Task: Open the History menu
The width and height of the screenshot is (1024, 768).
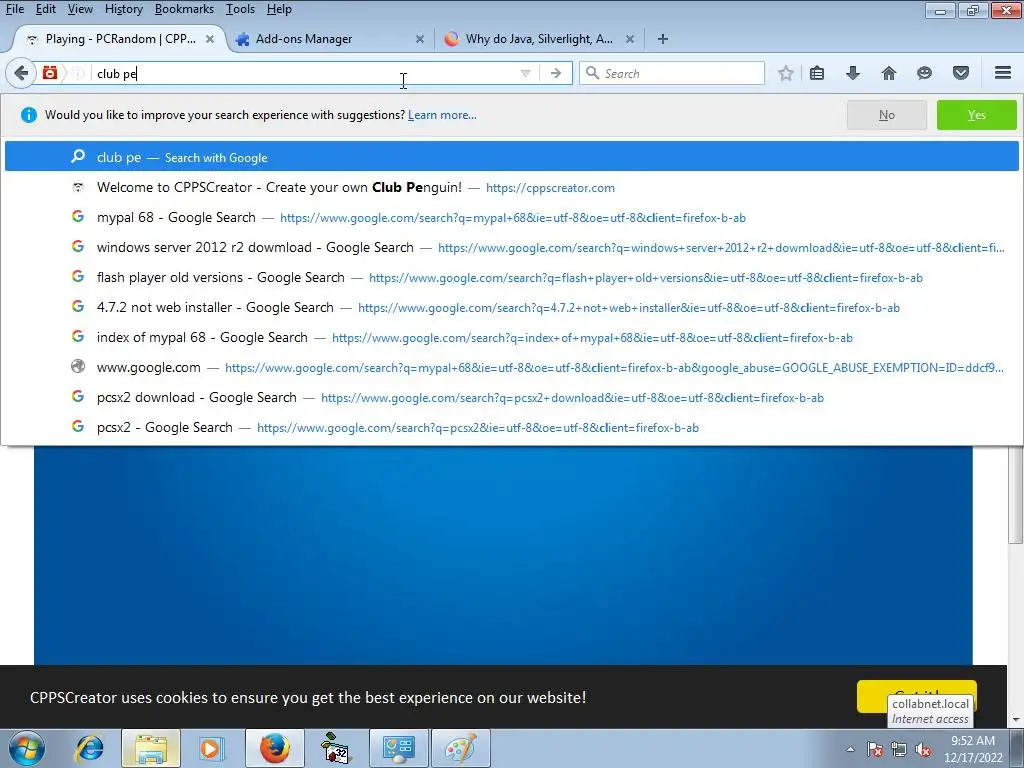Action: click(x=123, y=9)
